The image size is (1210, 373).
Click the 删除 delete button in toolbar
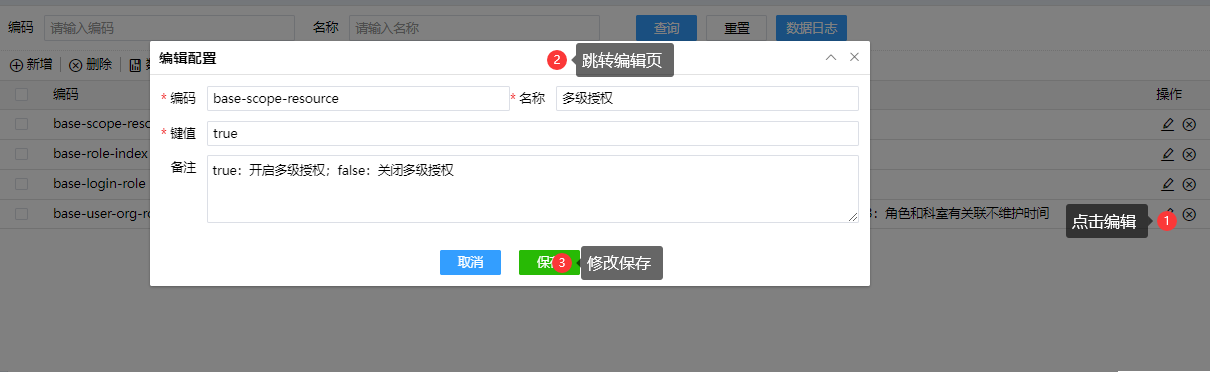[90, 65]
